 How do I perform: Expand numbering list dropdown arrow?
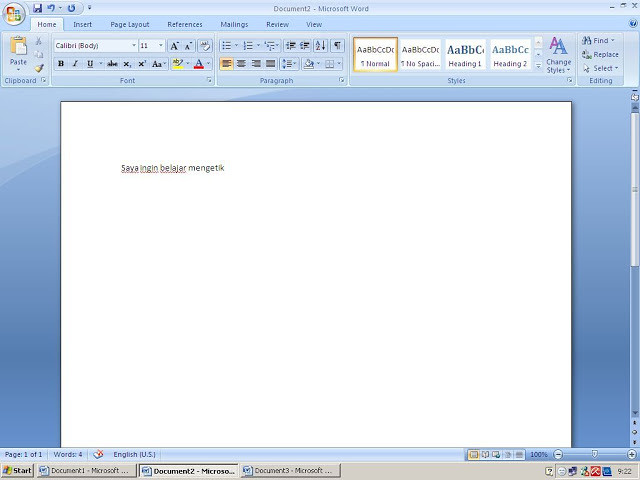258,45
